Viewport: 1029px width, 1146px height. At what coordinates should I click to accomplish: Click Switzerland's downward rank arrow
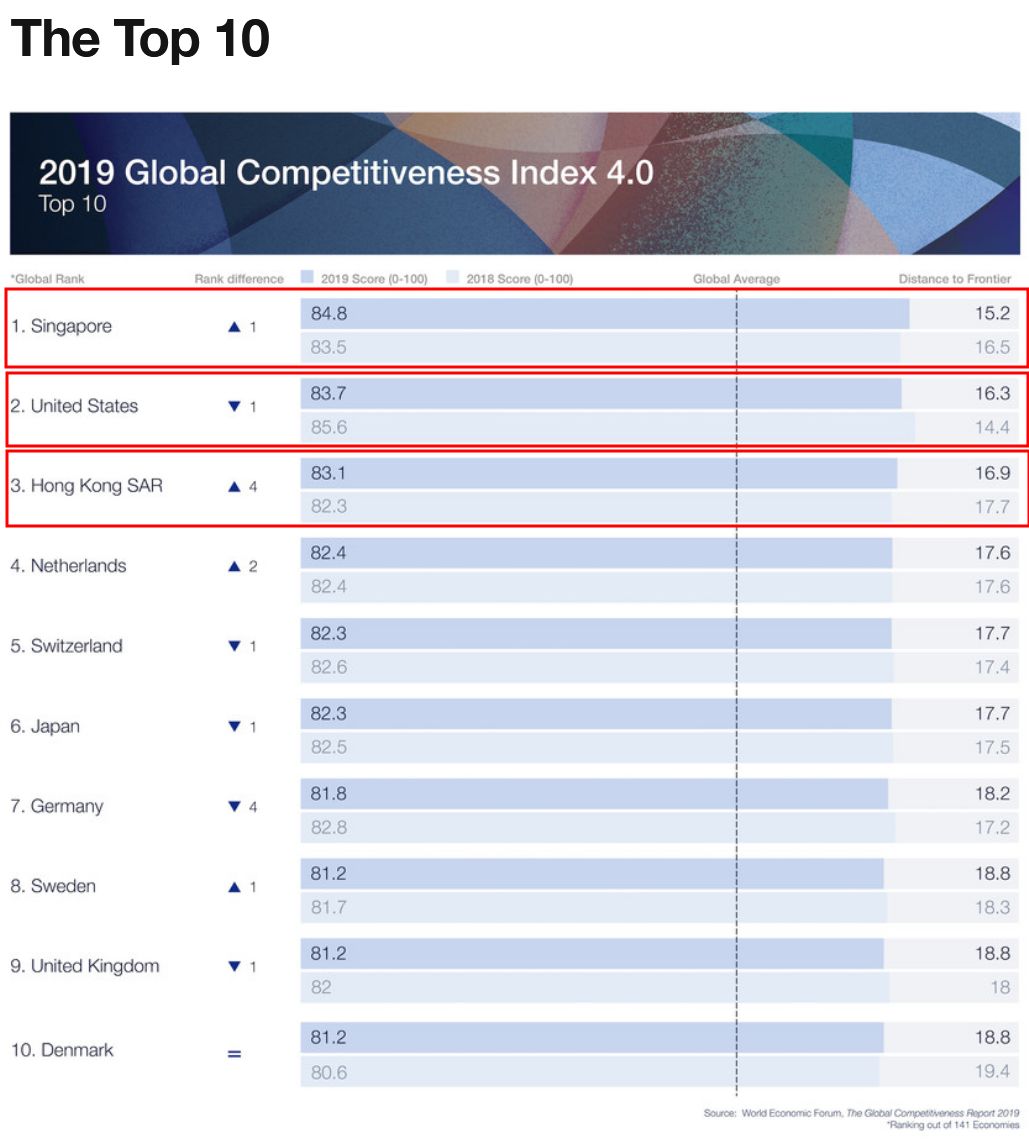tap(234, 647)
